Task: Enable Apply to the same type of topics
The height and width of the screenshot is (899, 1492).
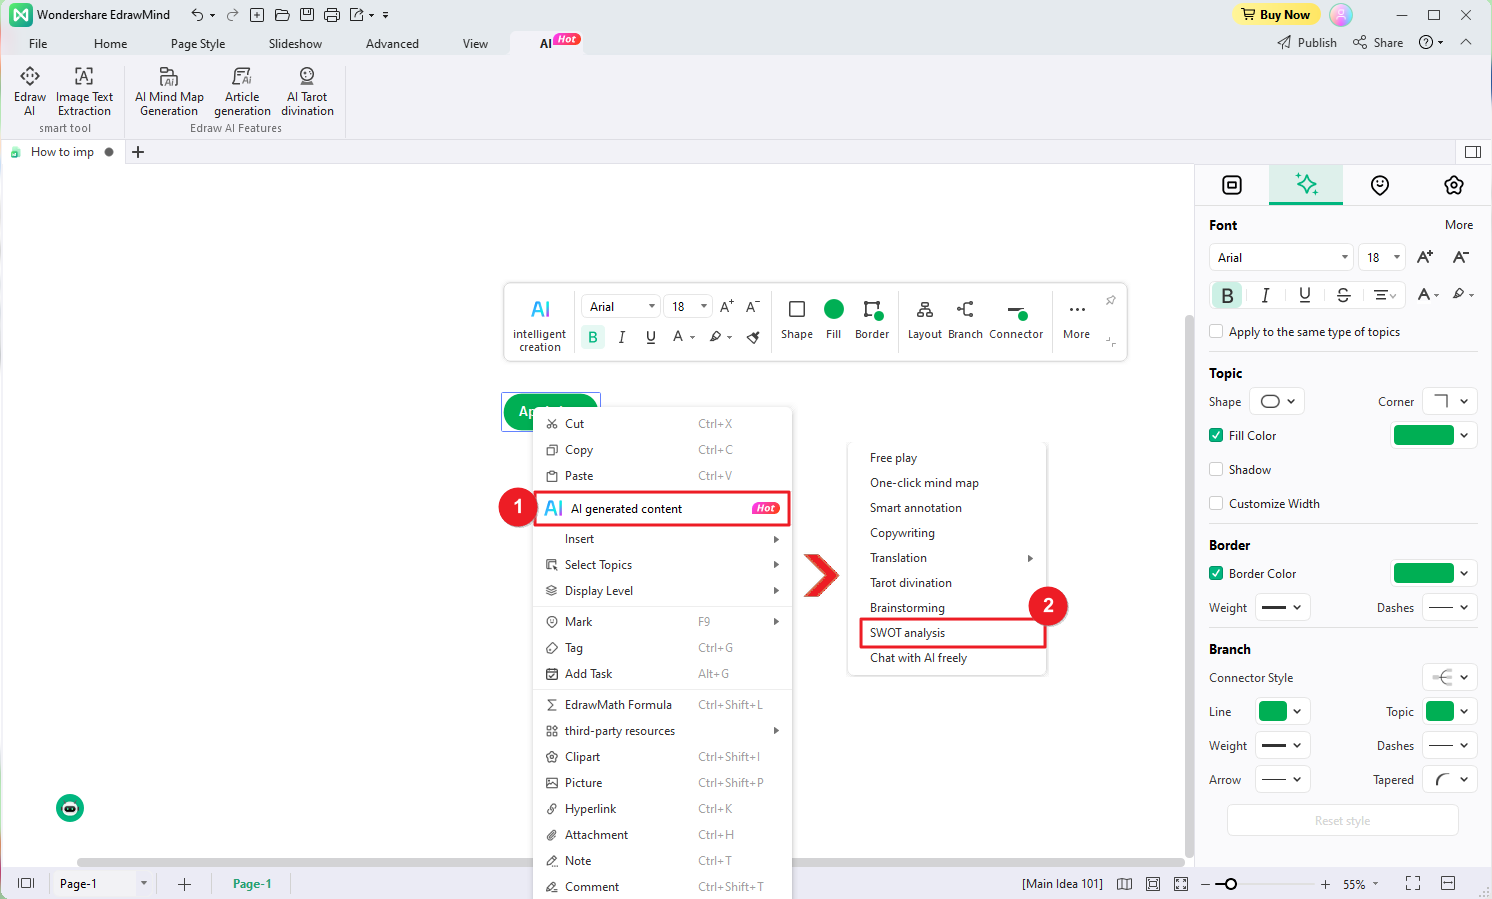Action: [1216, 332]
